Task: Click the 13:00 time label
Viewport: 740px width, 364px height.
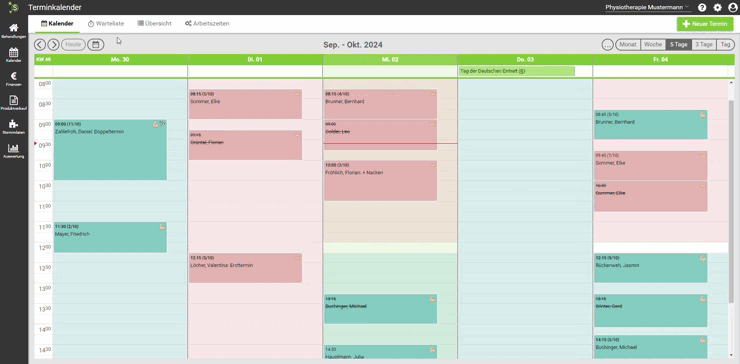Action: click(44, 288)
